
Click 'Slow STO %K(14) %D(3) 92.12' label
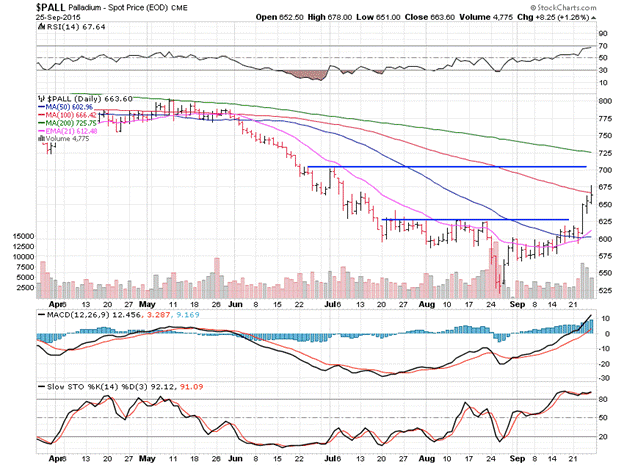pos(107,387)
